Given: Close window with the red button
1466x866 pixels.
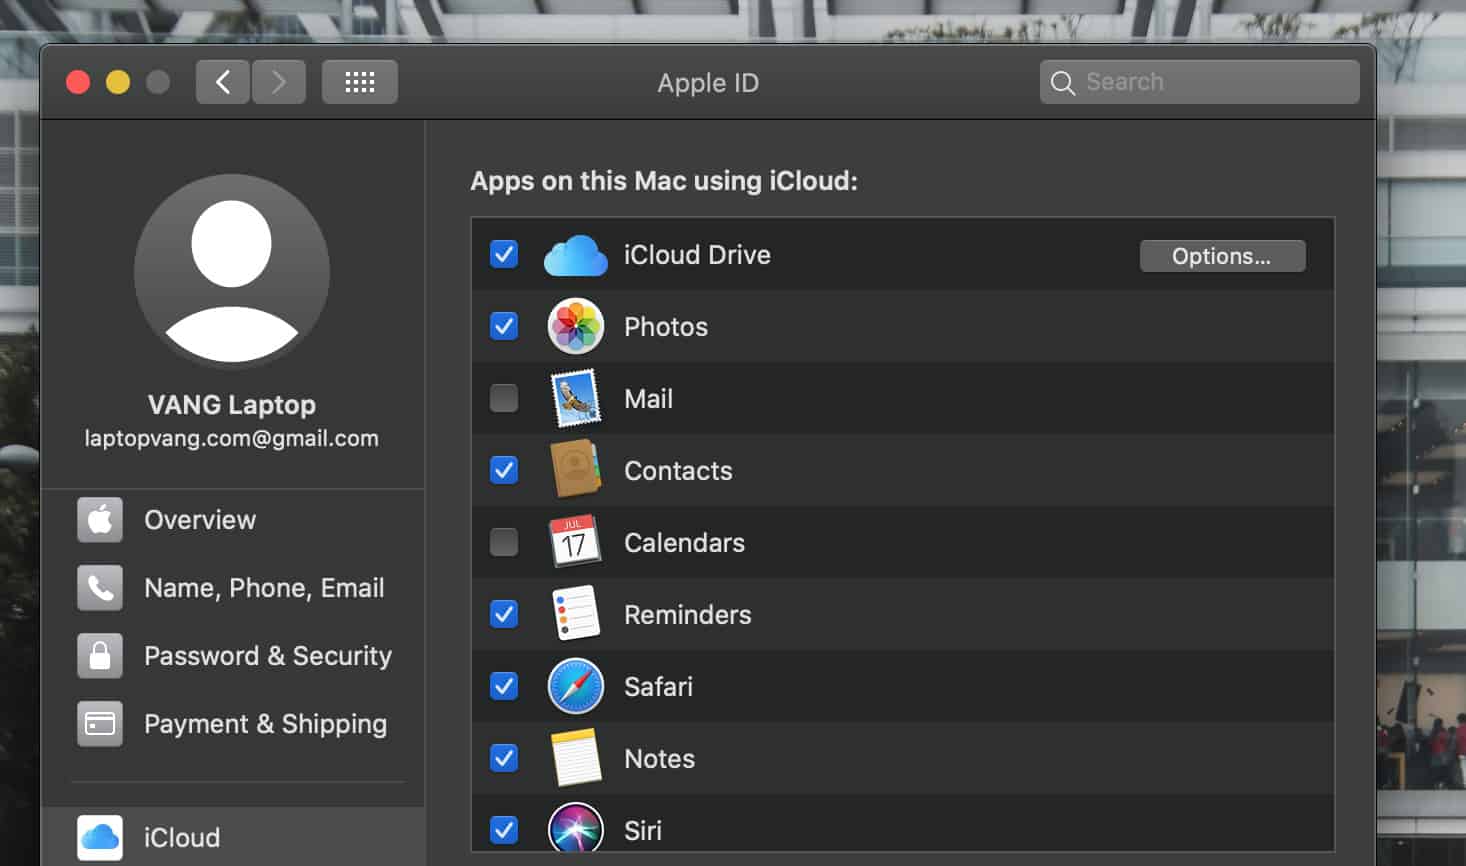Looking at the screenshot, I should 78,82.
